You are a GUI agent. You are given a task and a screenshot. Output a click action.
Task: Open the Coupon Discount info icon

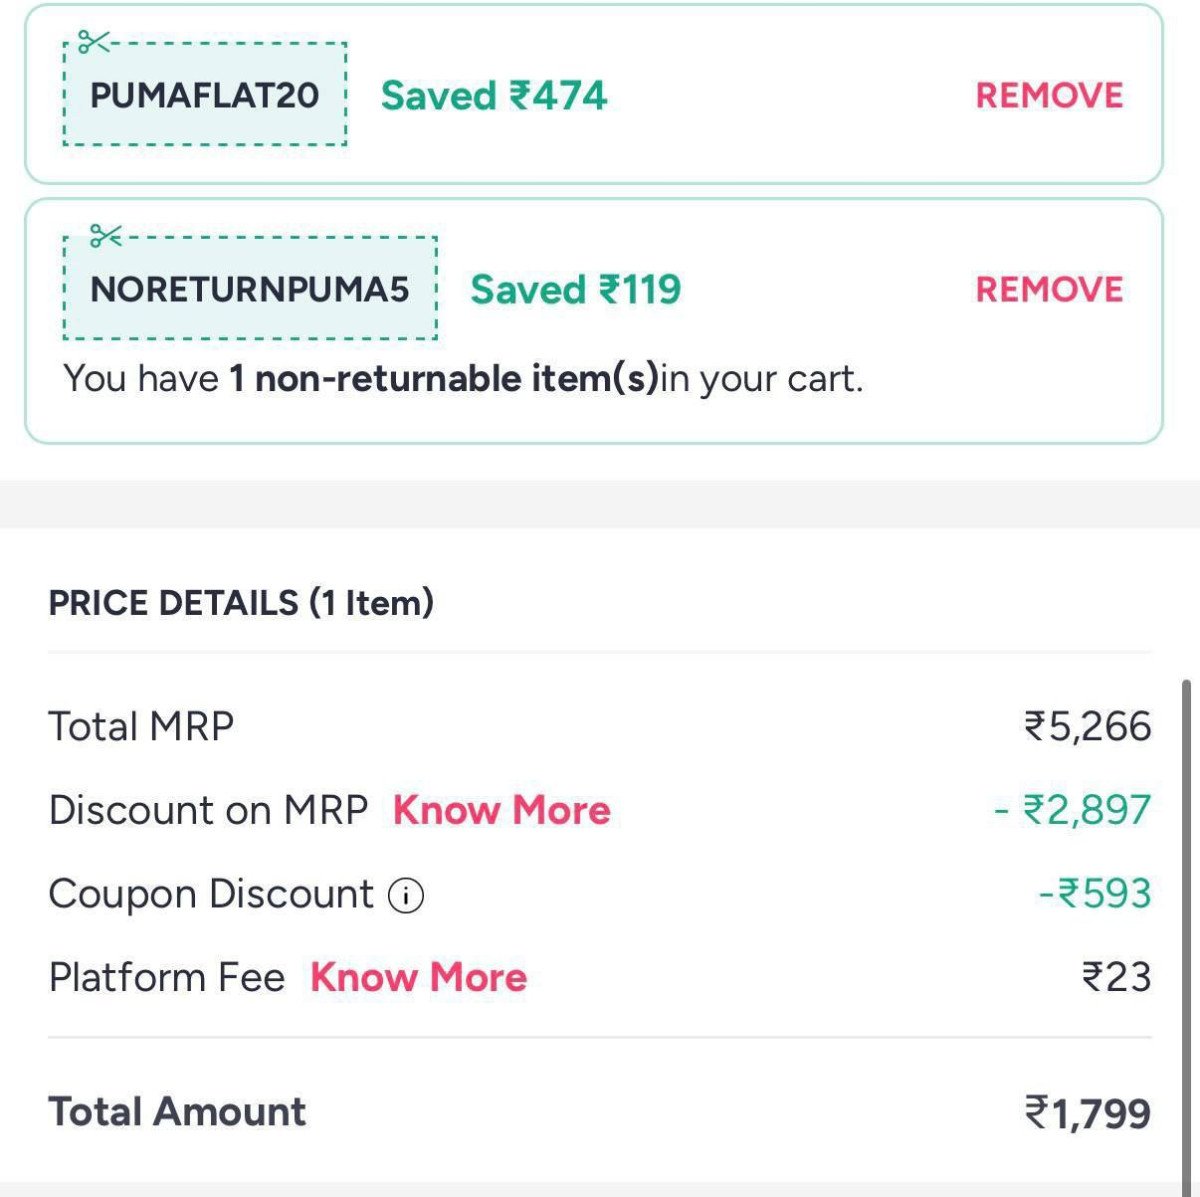coord(405,897)
